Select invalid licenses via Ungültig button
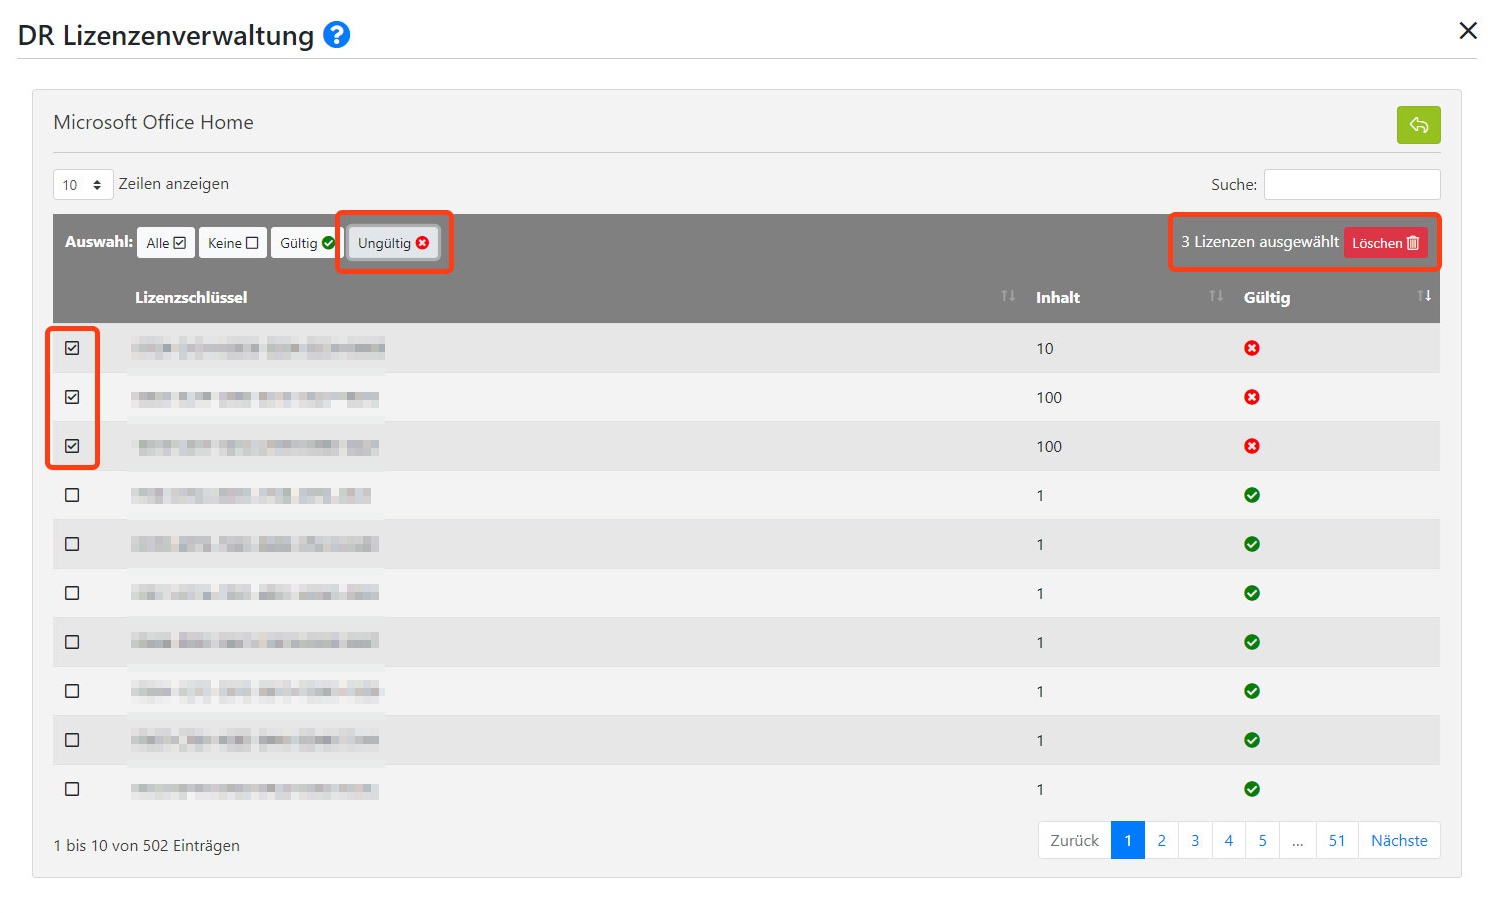The image size is (1488, 913). pyautogui.click(x=393, y=243)
